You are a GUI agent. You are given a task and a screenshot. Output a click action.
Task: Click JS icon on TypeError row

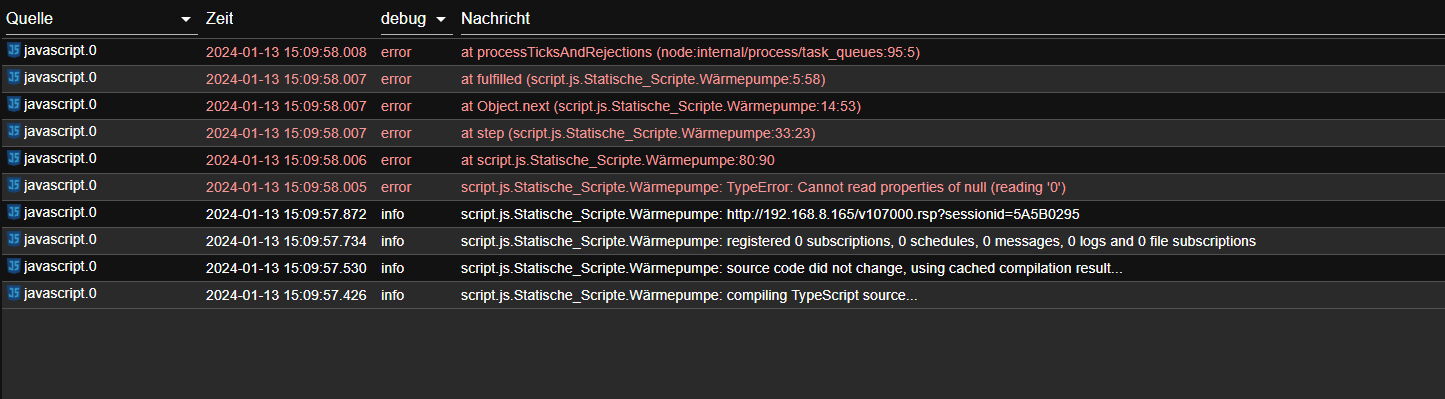(x=14, y=185)
